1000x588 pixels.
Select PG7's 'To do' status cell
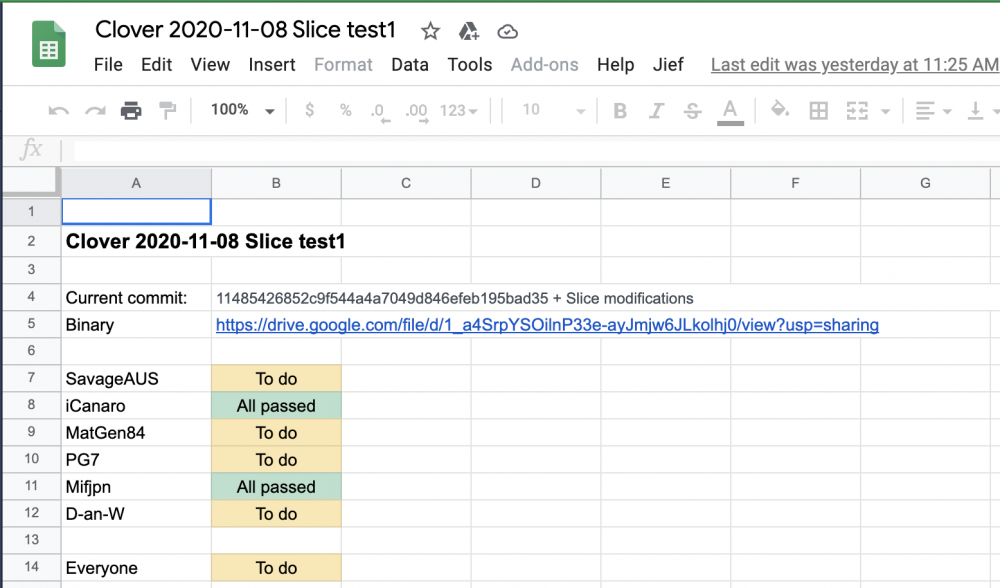[276, 459]
